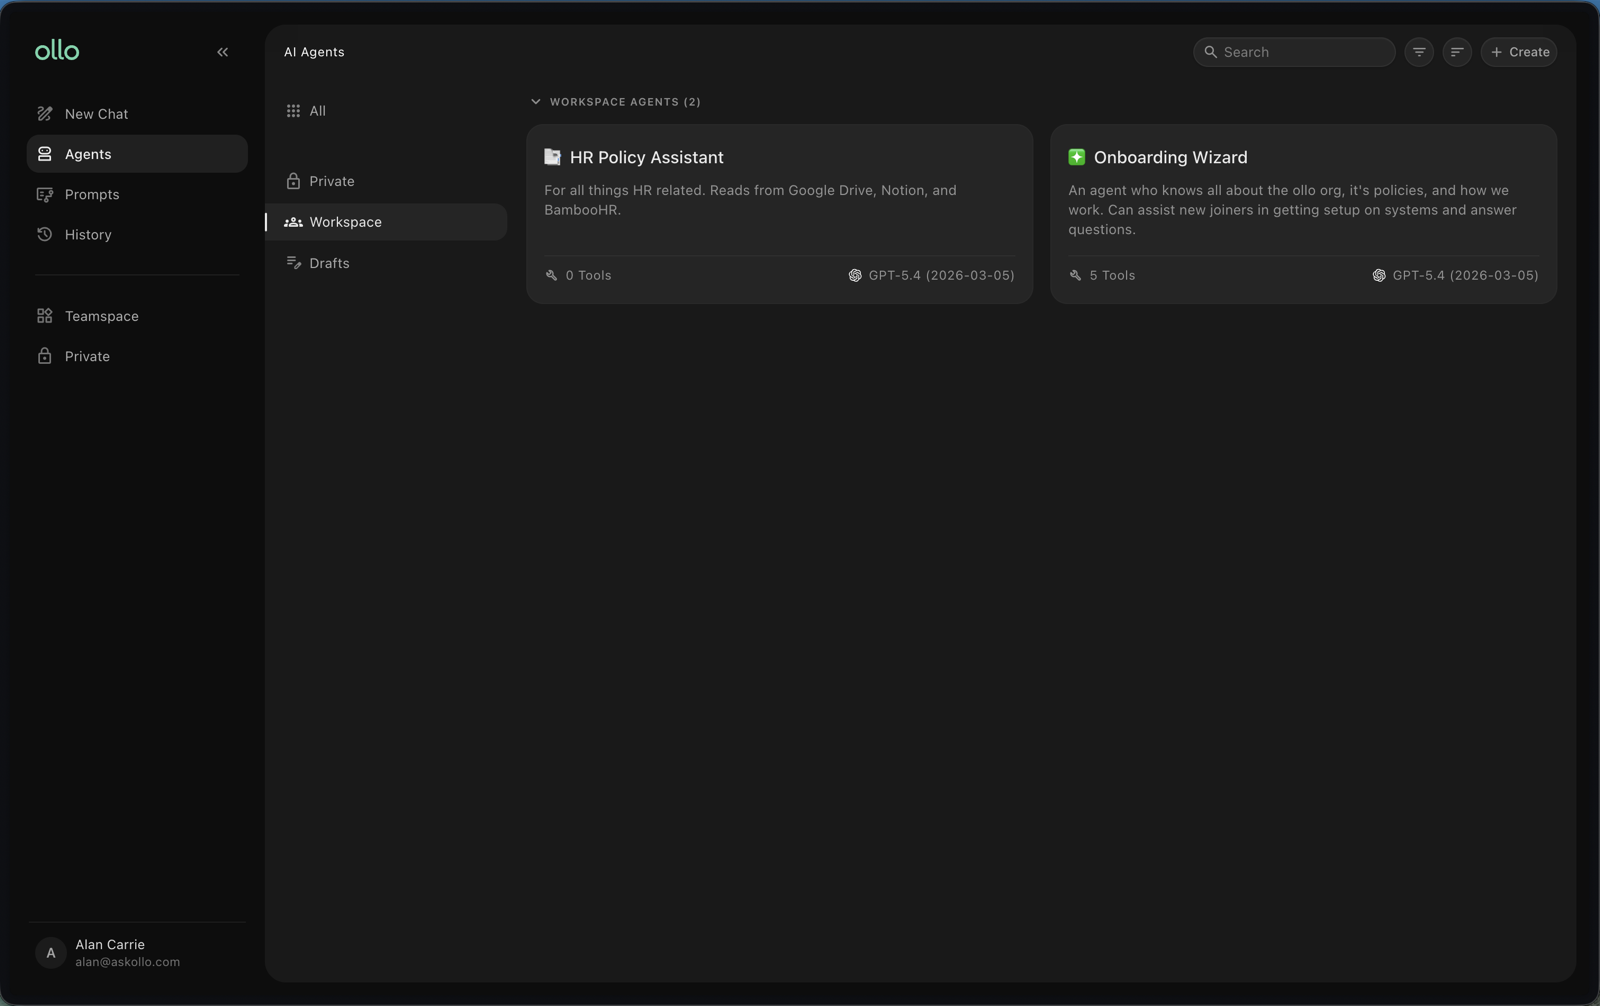Click the '0 Tools' label

588,275
